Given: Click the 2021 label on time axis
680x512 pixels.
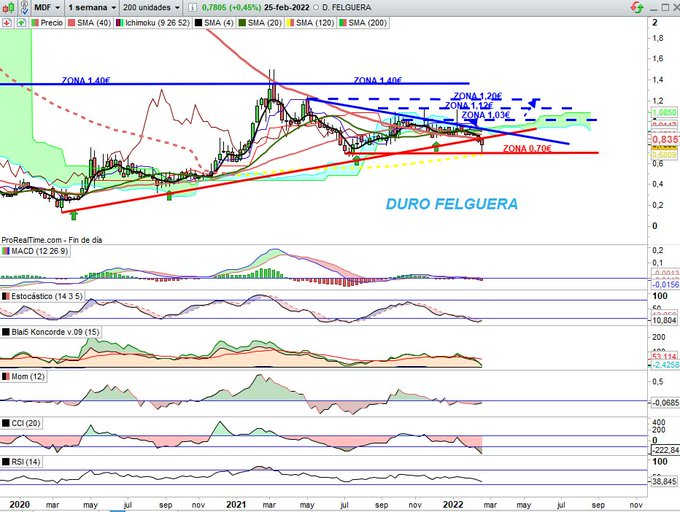Looking at the screenshot, I should [x=236, y=505].
